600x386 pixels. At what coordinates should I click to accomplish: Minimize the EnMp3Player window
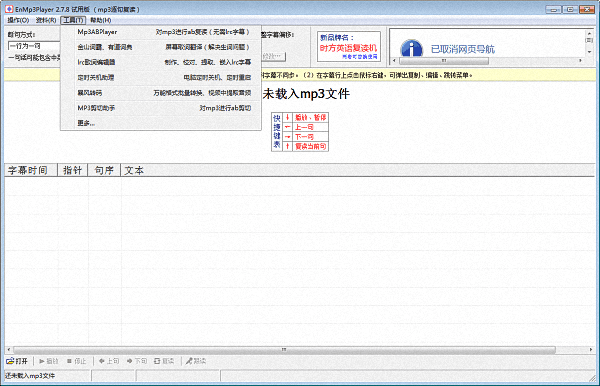pos(554,9)
